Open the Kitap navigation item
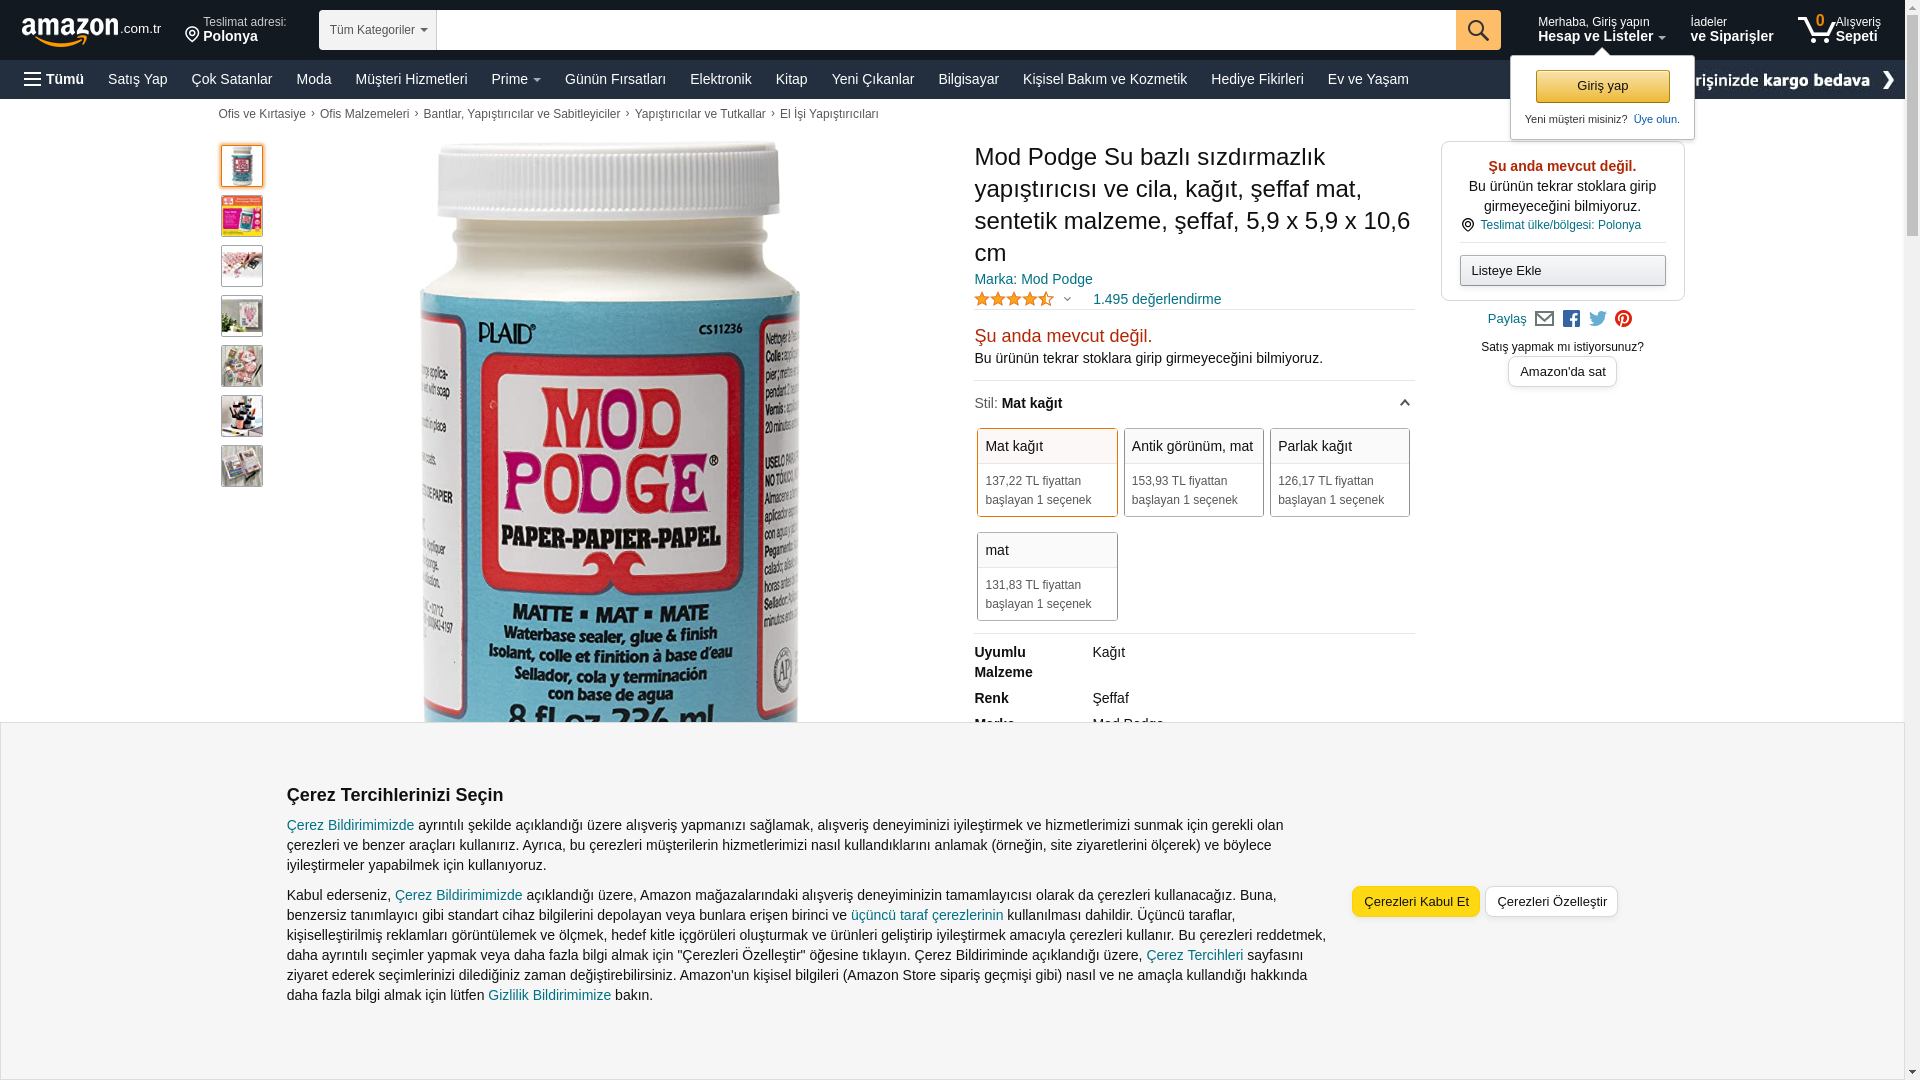This screenshot has height=1080, width=1920. [791, 79]
